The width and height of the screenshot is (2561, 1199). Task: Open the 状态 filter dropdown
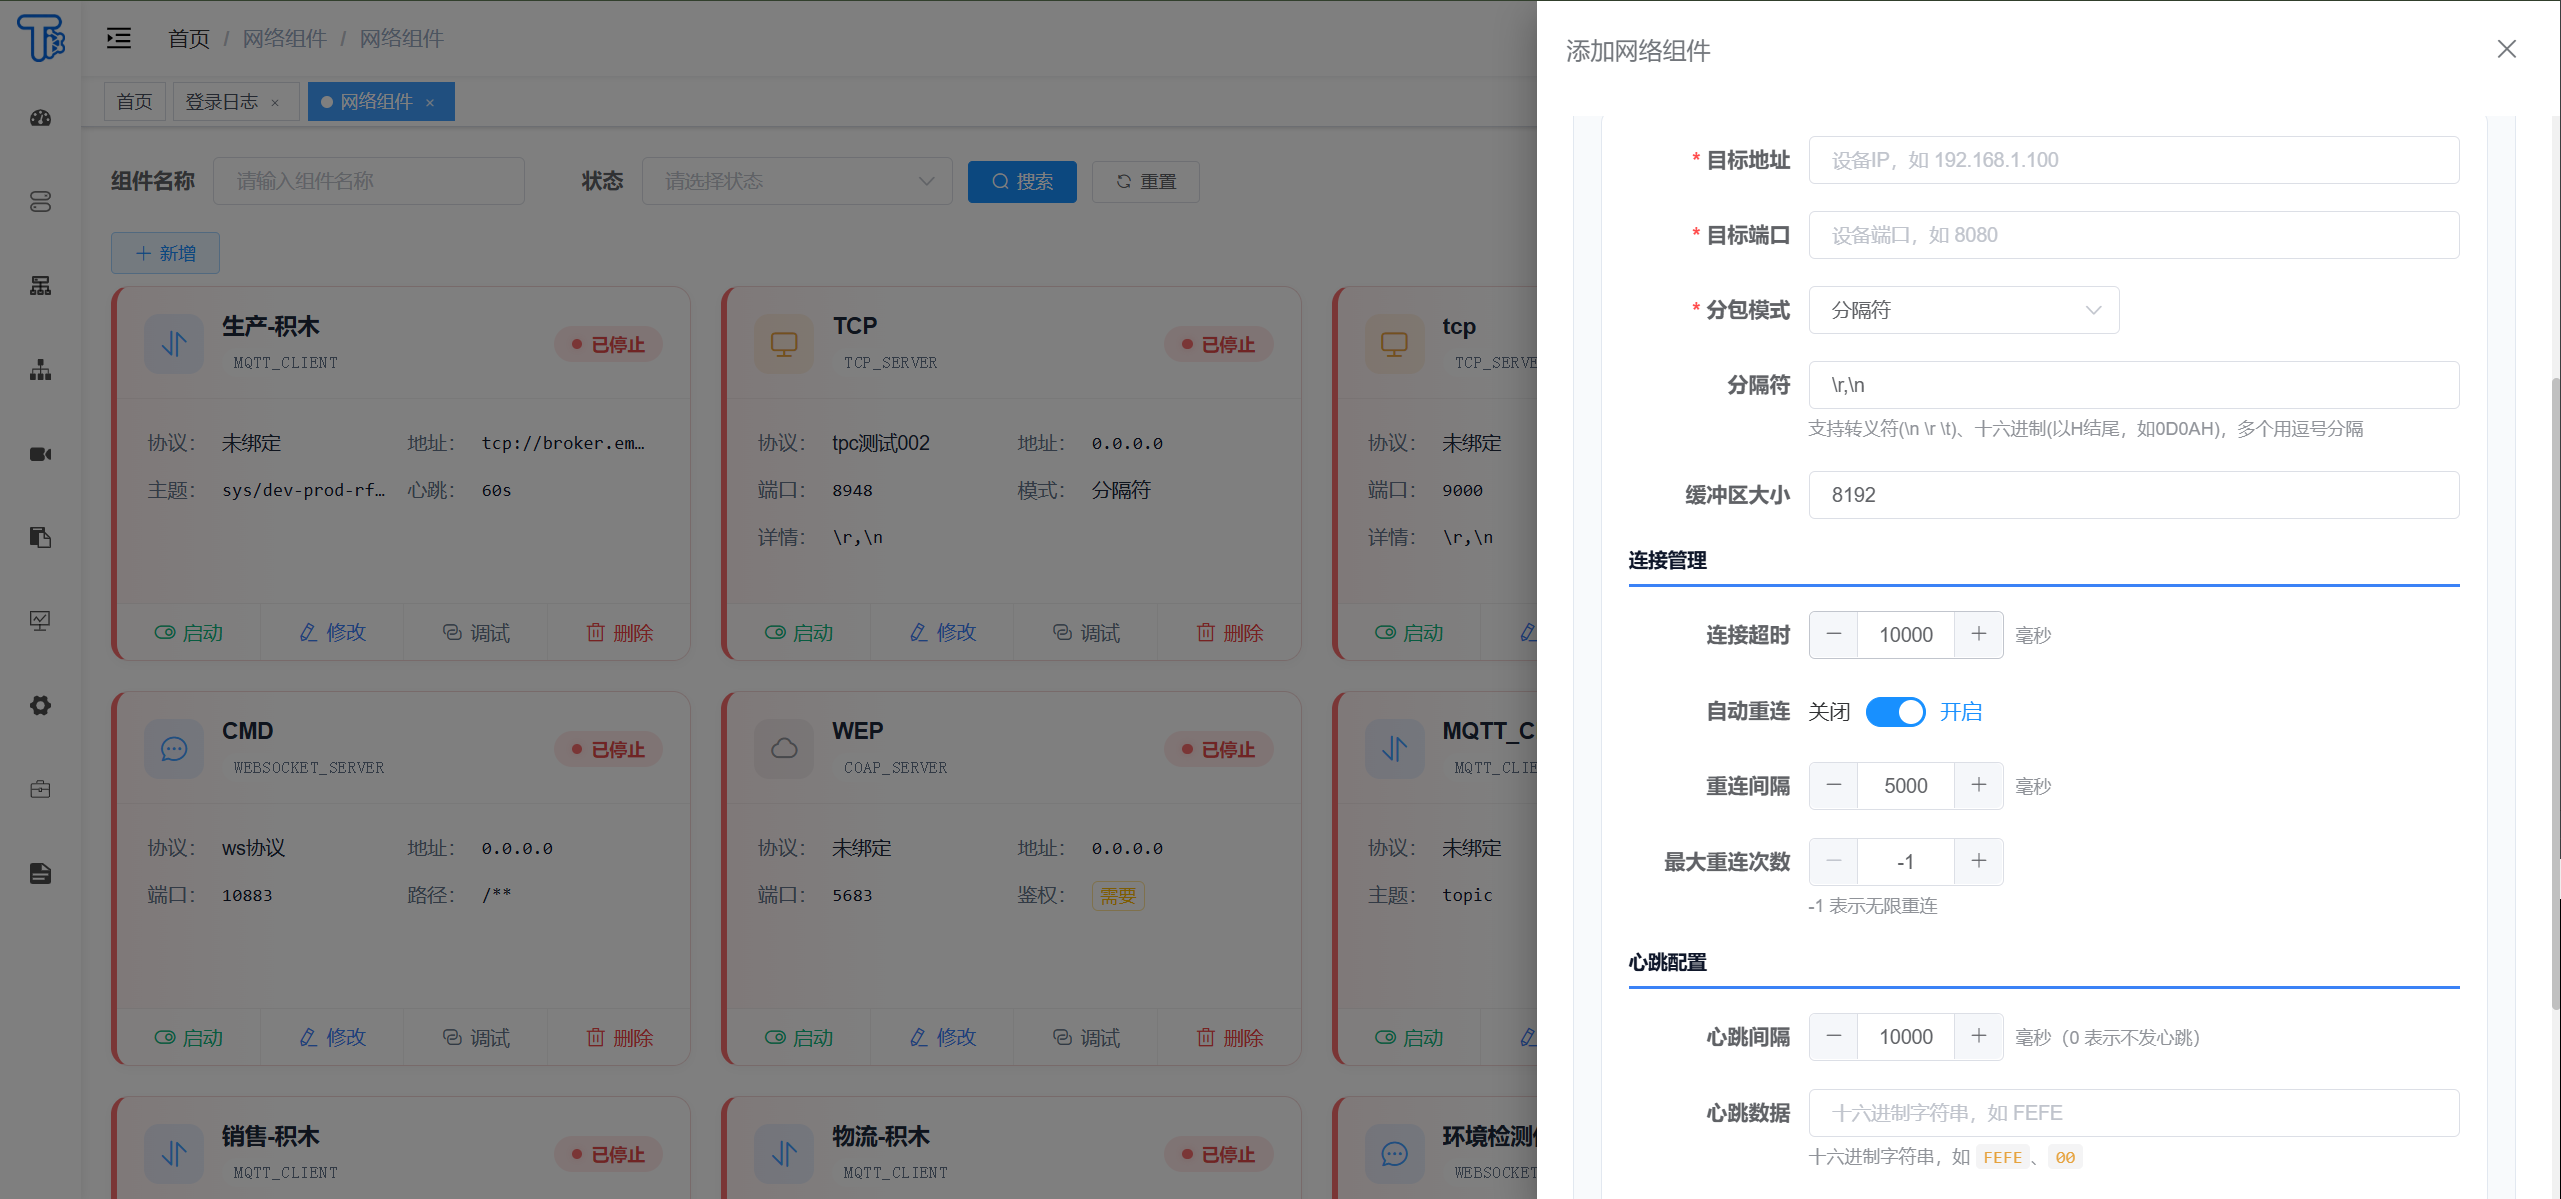797,181
